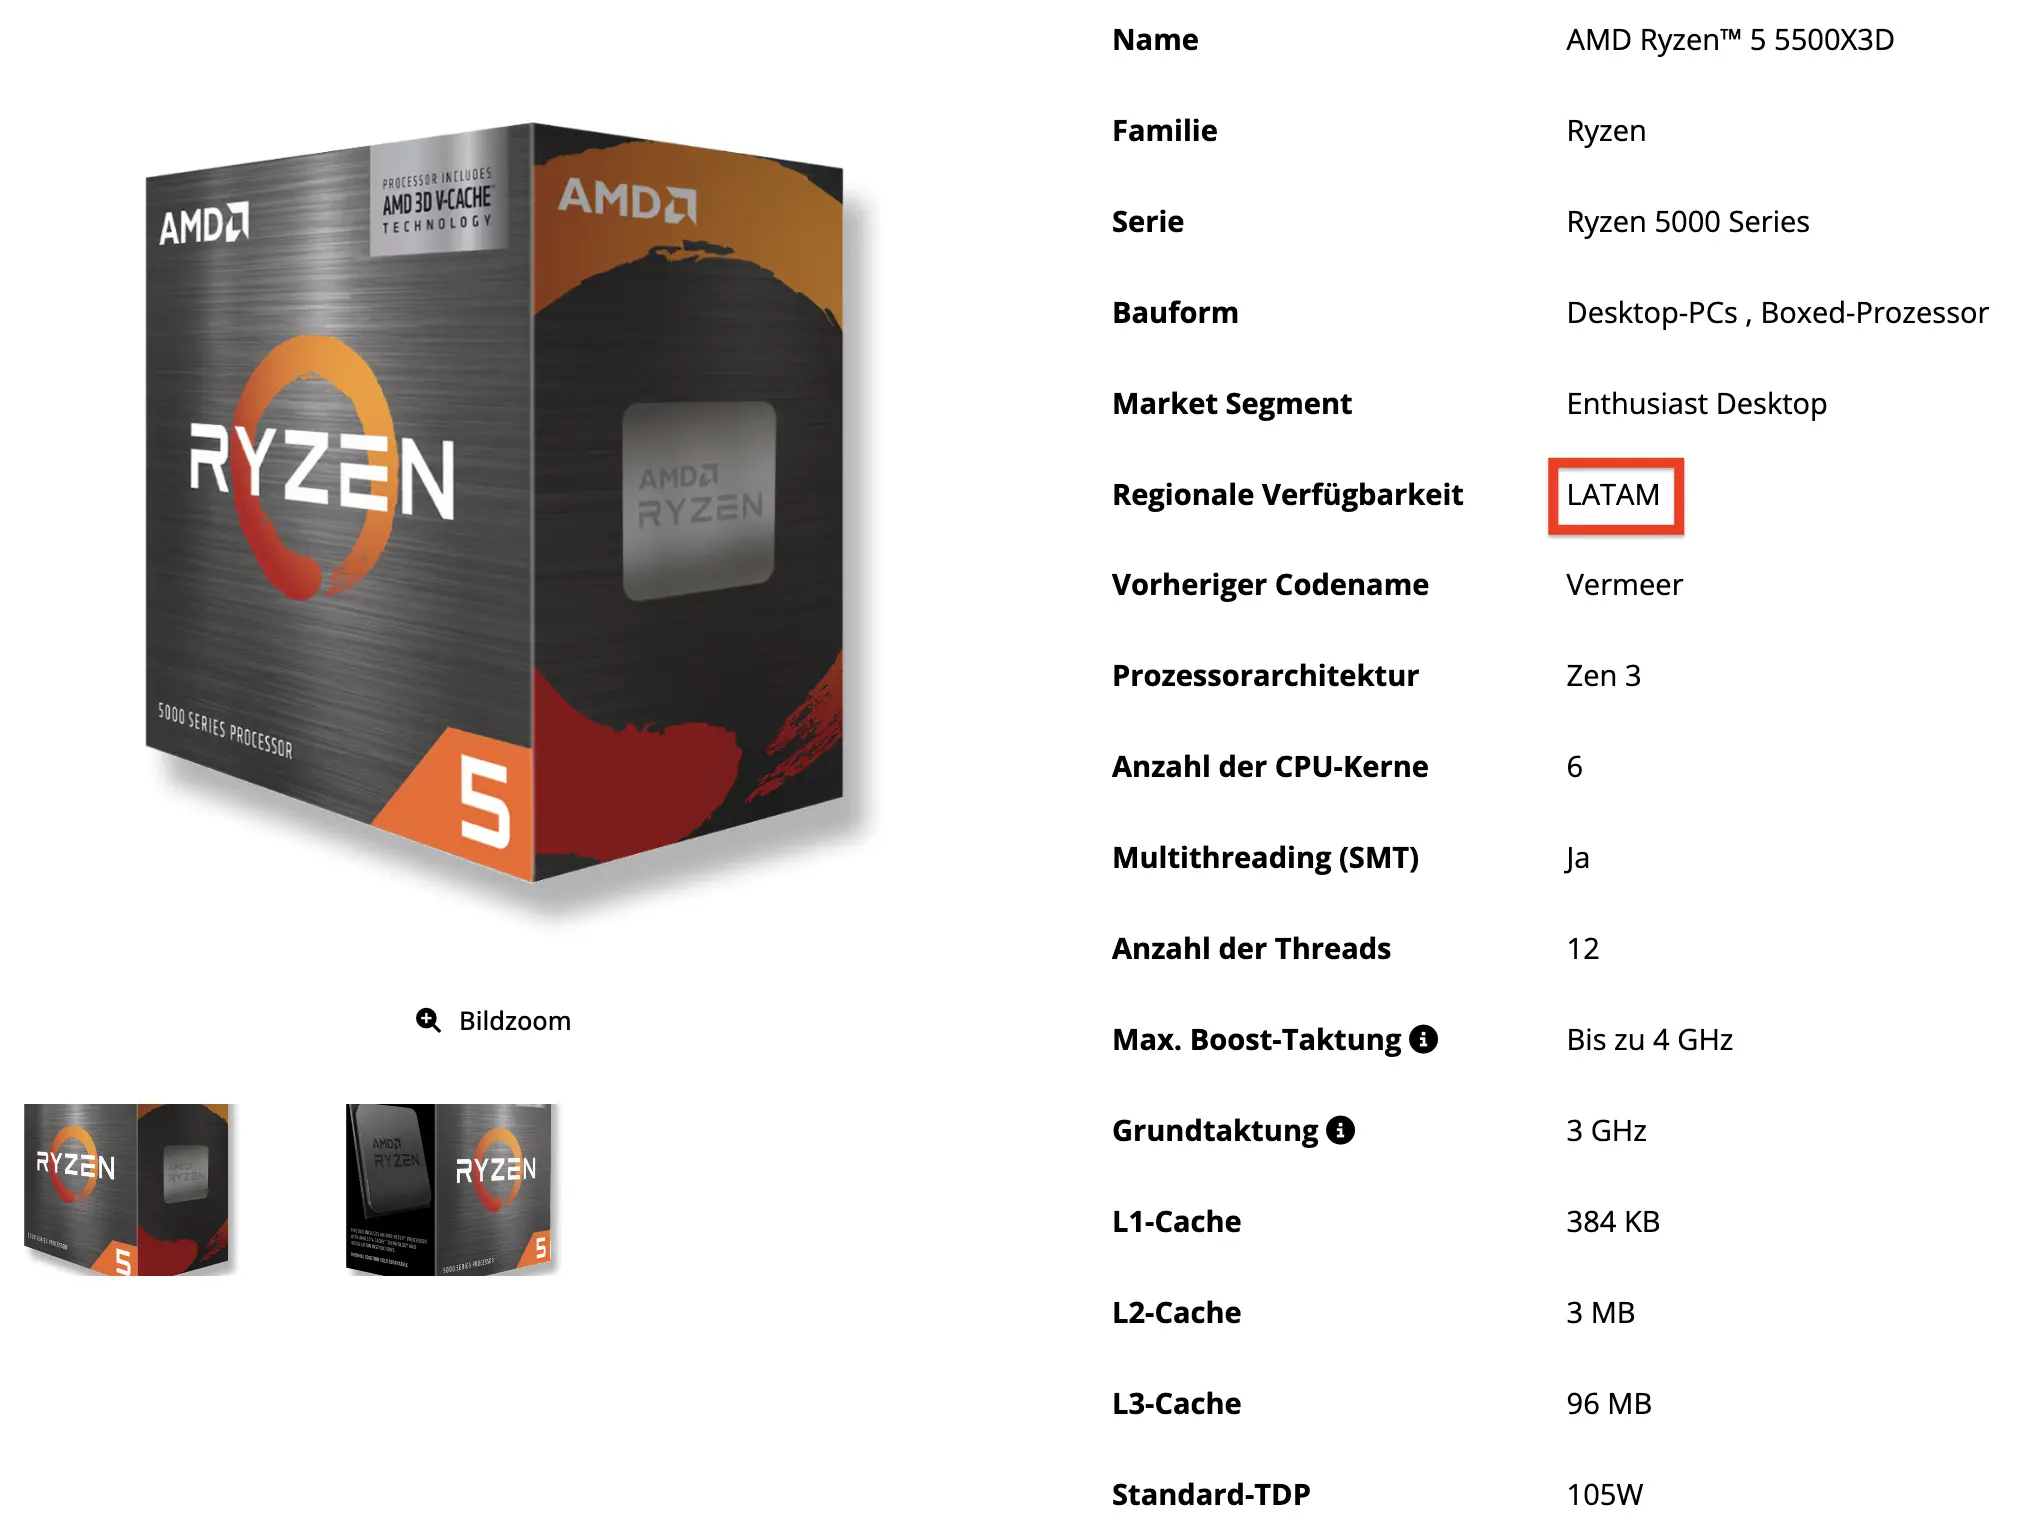
Task: Click the 105W Standard-TDP value
Action: (1604, 1494)
